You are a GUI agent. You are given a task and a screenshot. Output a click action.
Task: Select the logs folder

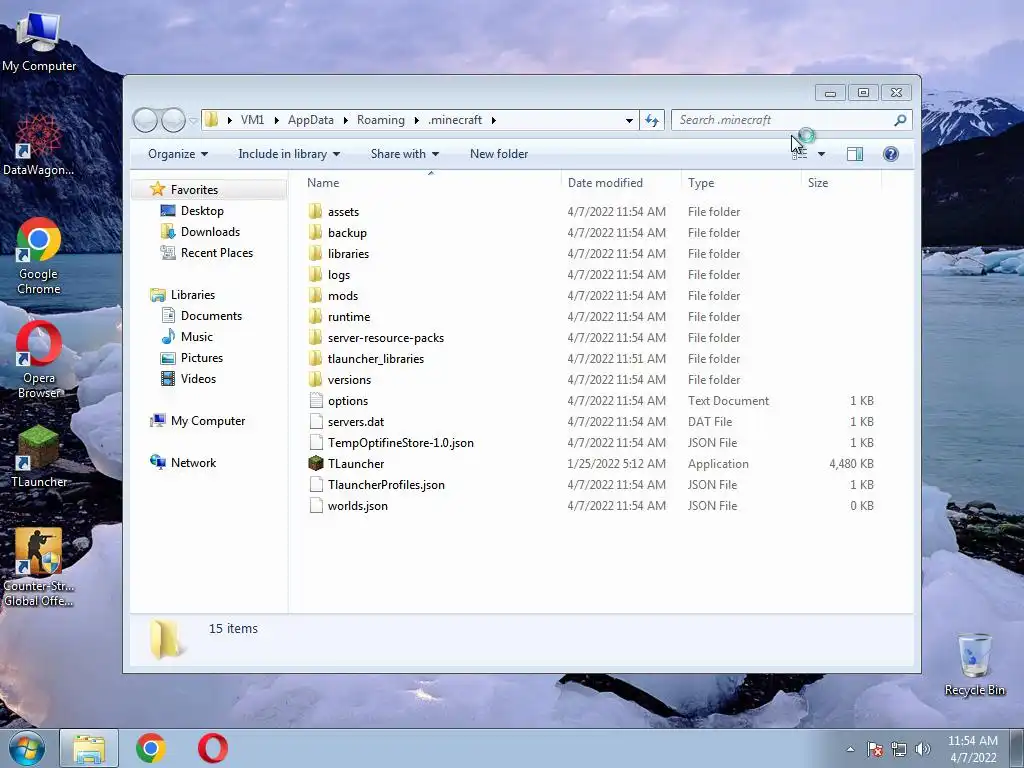[338, 274]
